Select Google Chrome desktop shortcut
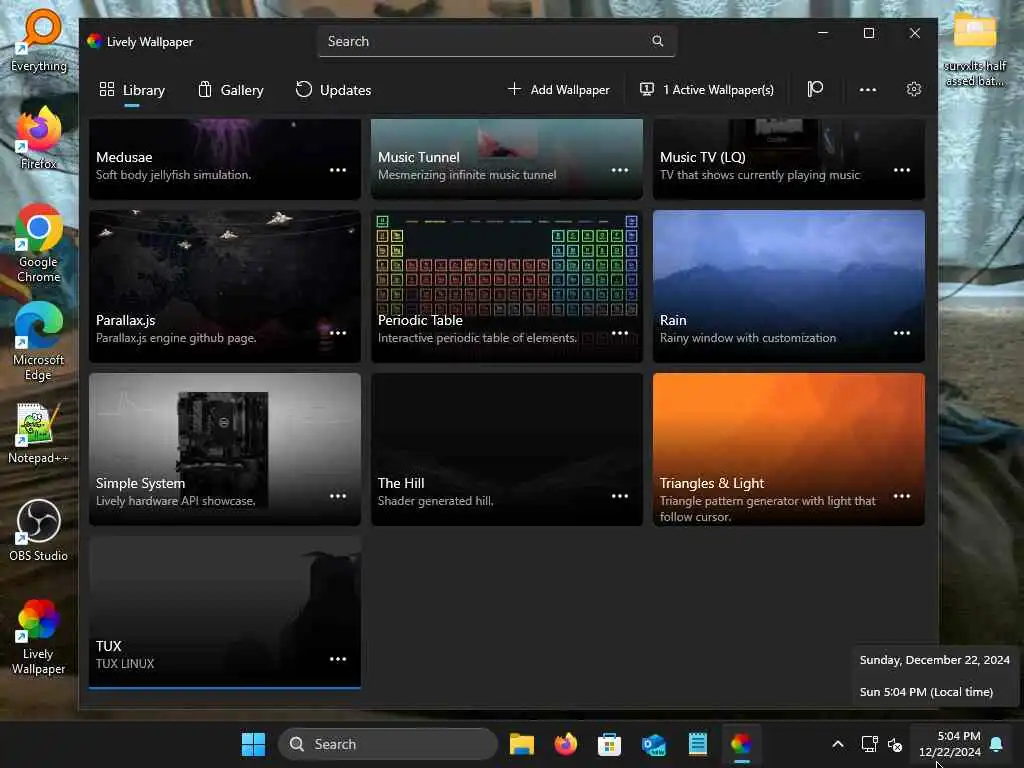The width and height of the screenshot is (1024, 768). (39, 243)
